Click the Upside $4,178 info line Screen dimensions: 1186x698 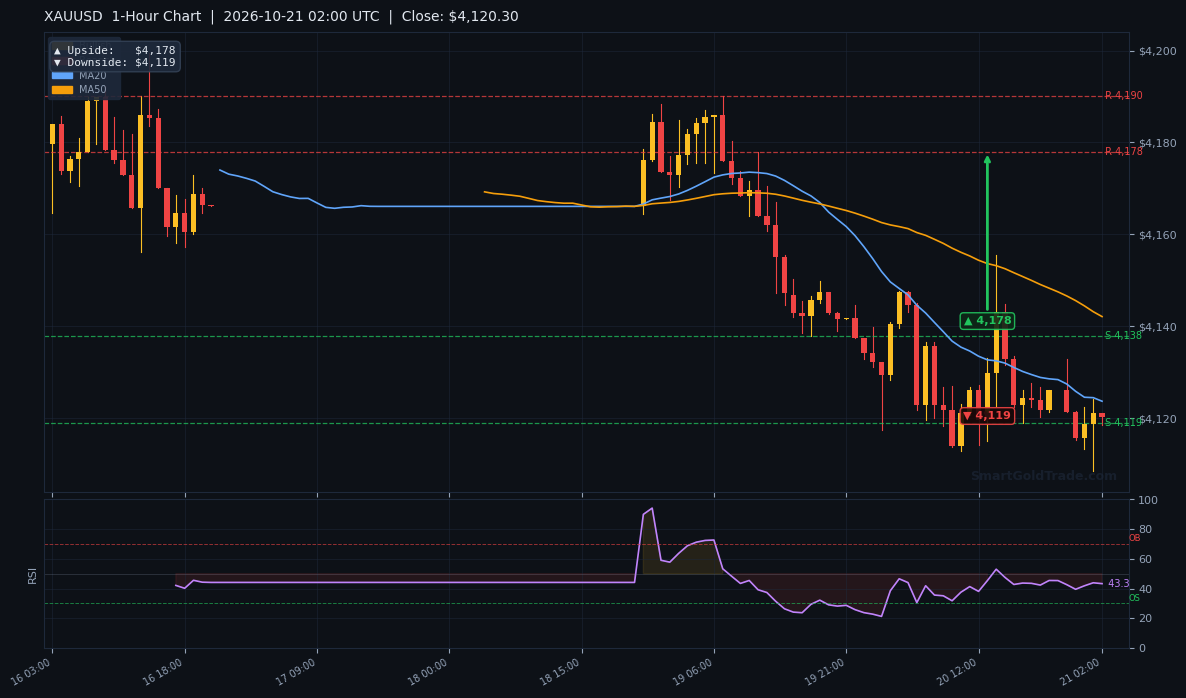tap(114, 51)
